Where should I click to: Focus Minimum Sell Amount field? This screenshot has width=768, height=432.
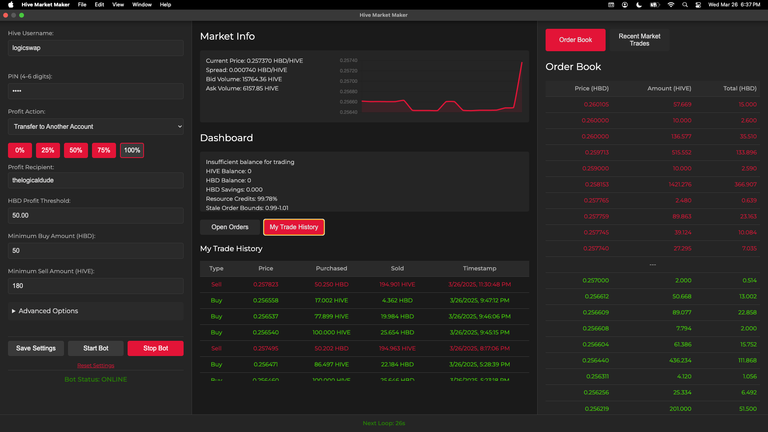pos(96,286)
